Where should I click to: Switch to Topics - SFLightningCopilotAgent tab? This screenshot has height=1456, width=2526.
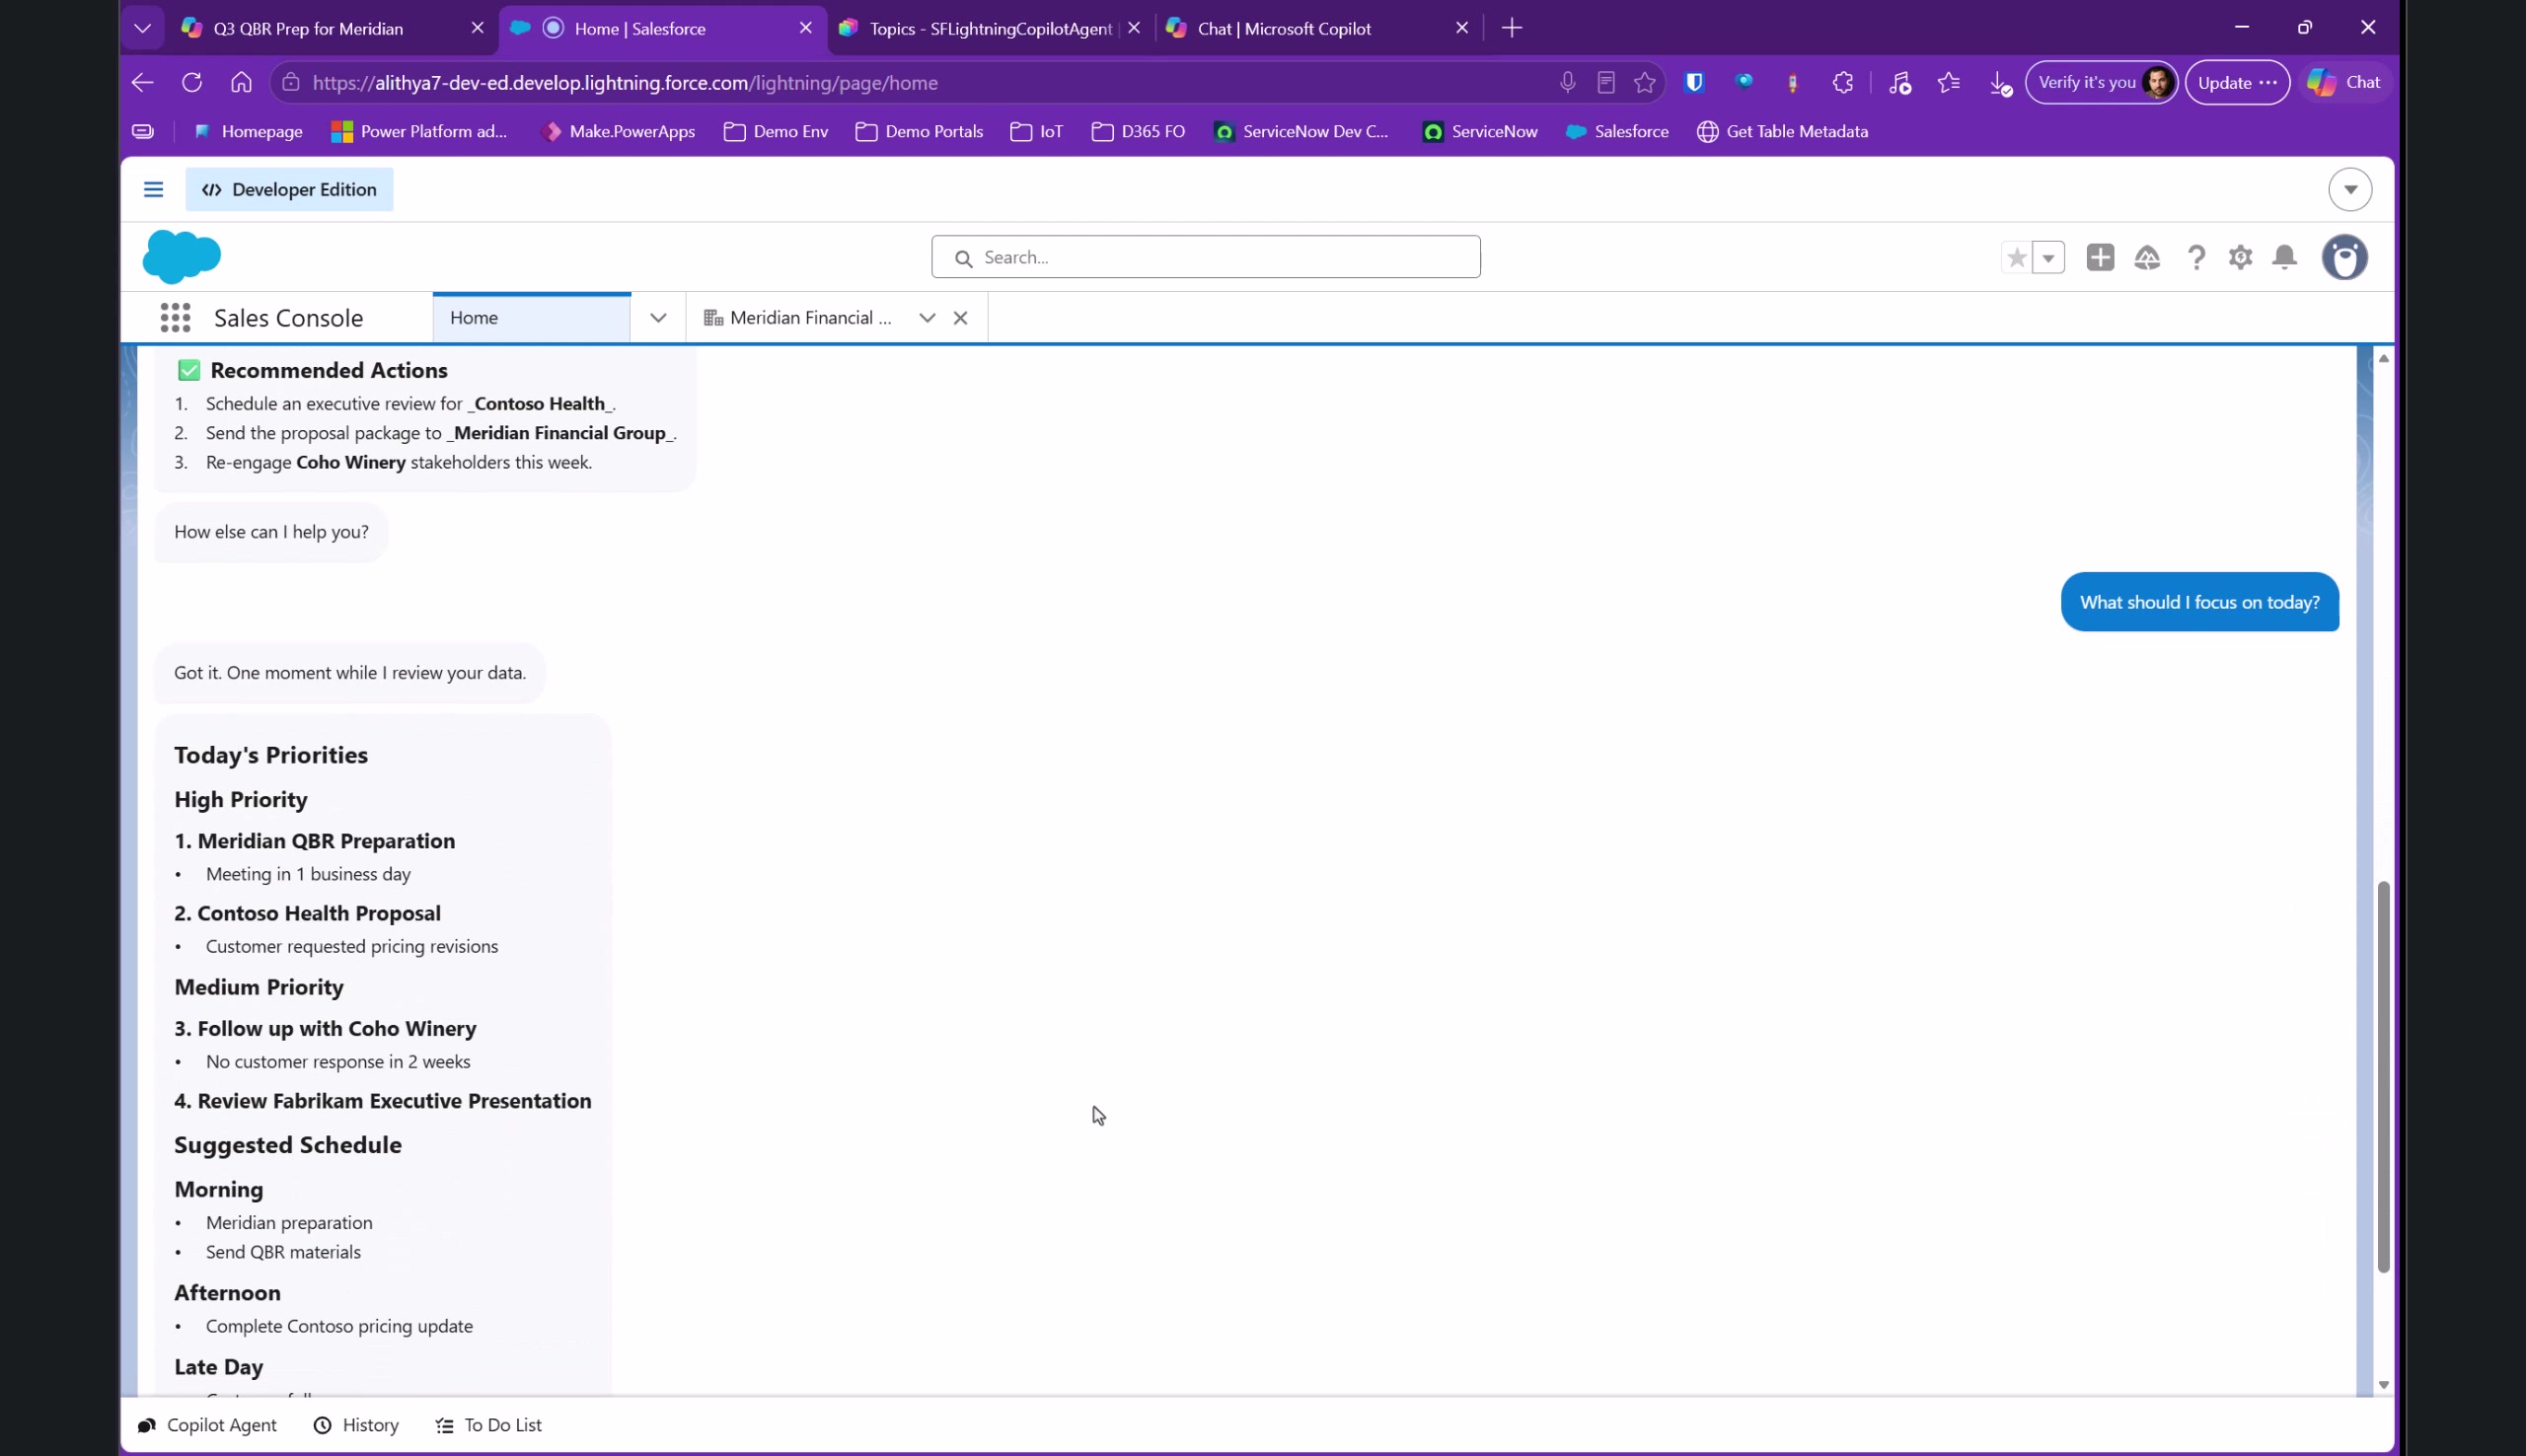tap(990, 28)
